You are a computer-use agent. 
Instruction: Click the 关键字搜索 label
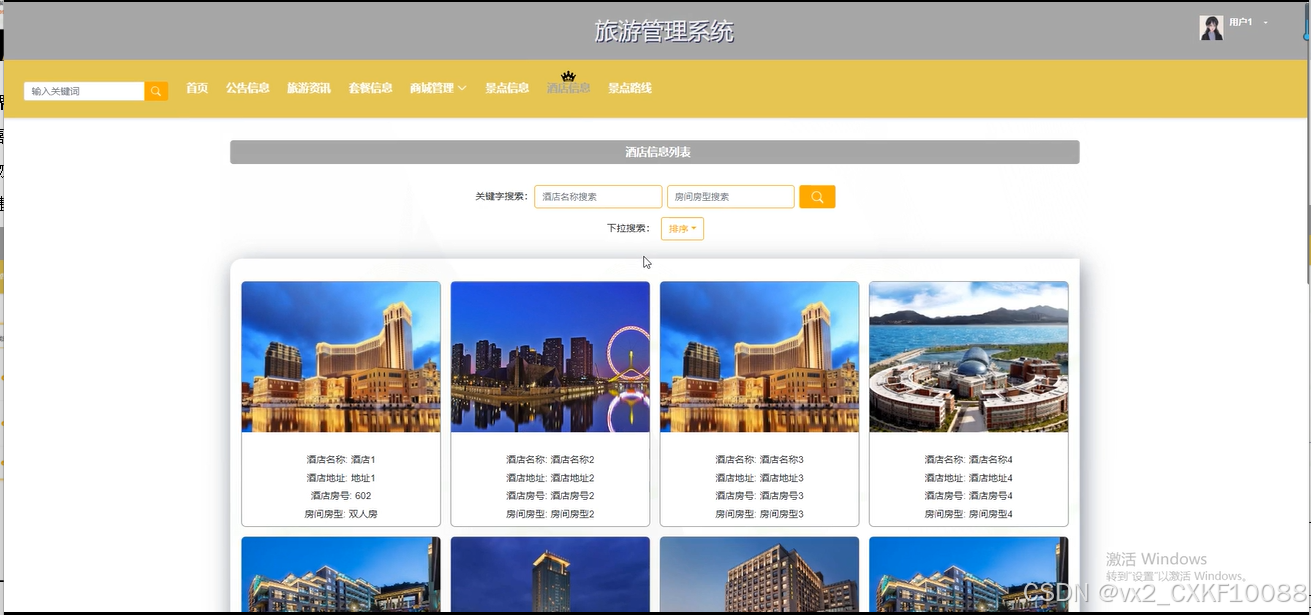[x=501, y=197]
